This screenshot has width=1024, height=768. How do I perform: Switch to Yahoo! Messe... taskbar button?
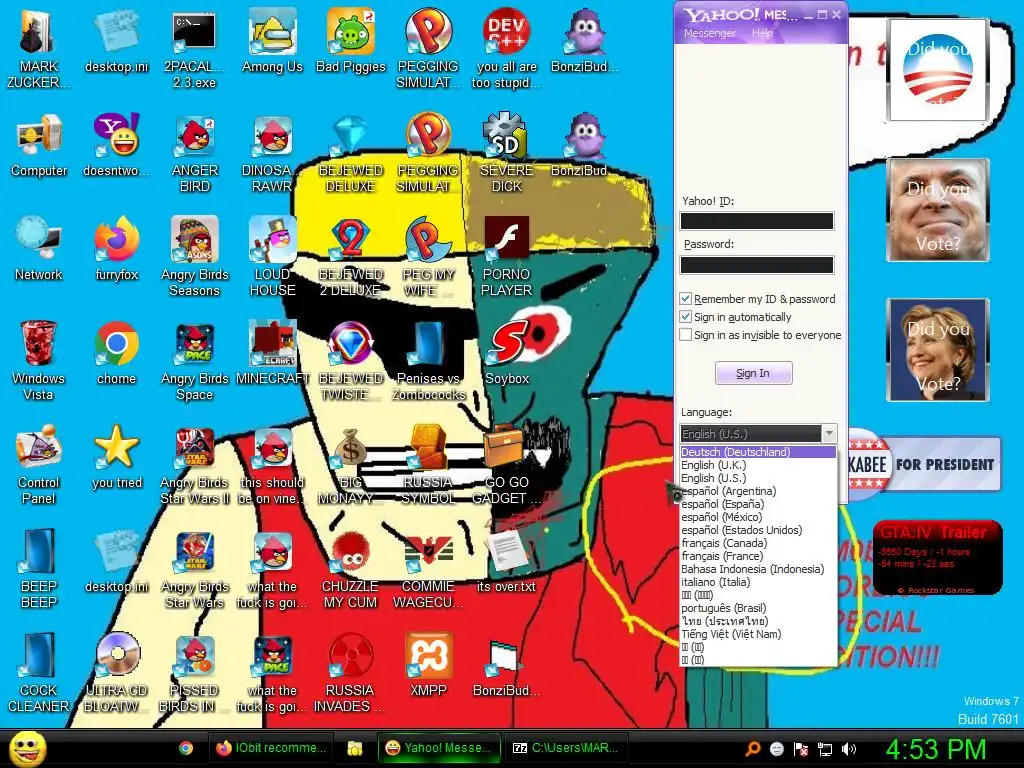point(439,748)
